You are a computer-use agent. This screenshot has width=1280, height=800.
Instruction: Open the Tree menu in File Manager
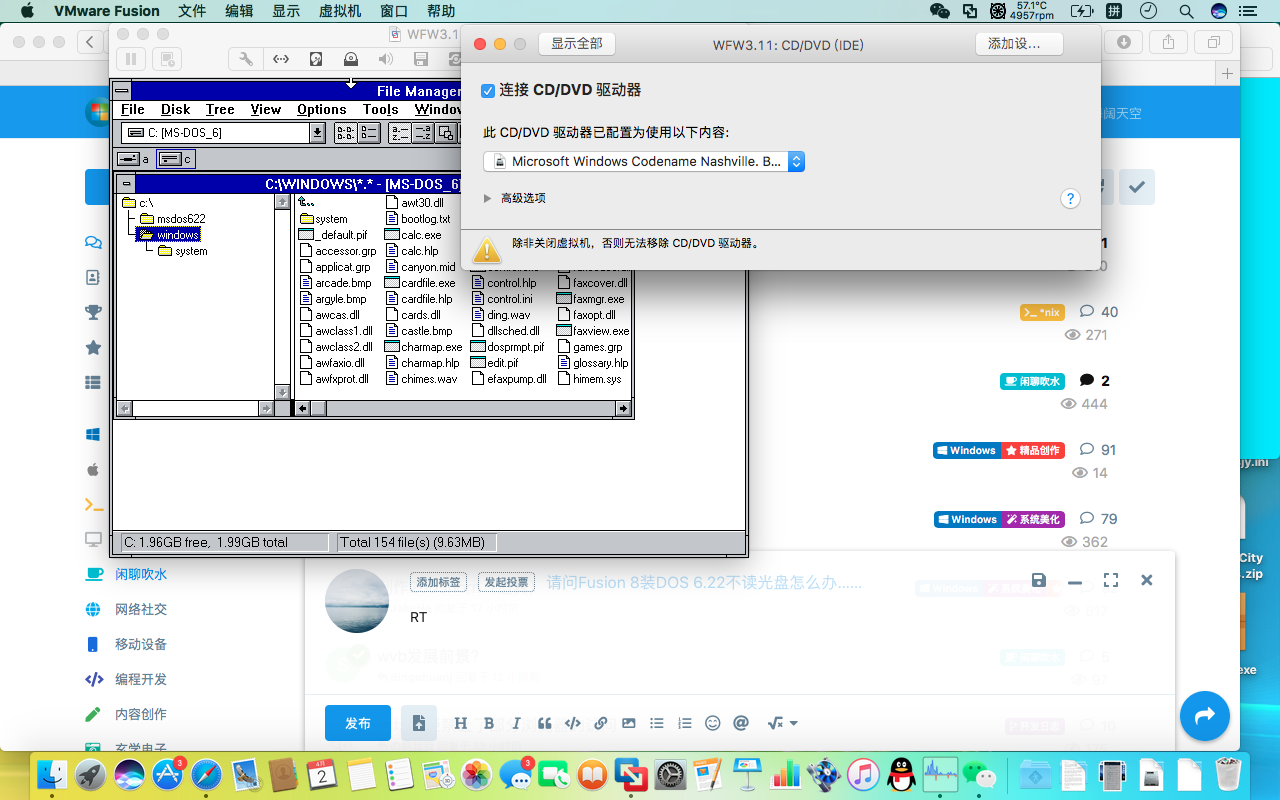coord(220,109)
